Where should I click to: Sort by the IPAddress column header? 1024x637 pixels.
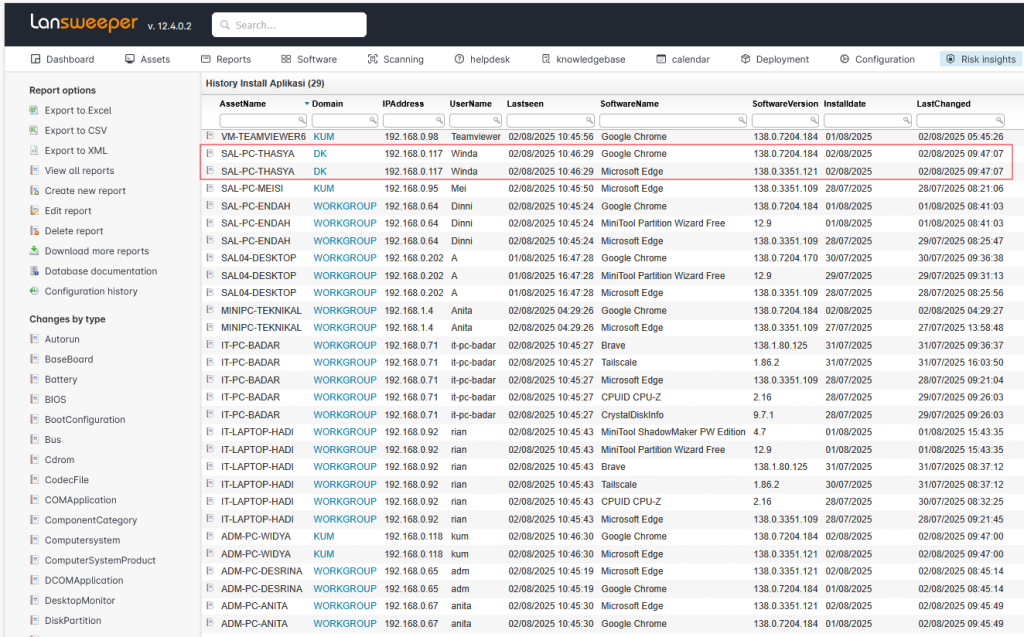click(403, 103)
